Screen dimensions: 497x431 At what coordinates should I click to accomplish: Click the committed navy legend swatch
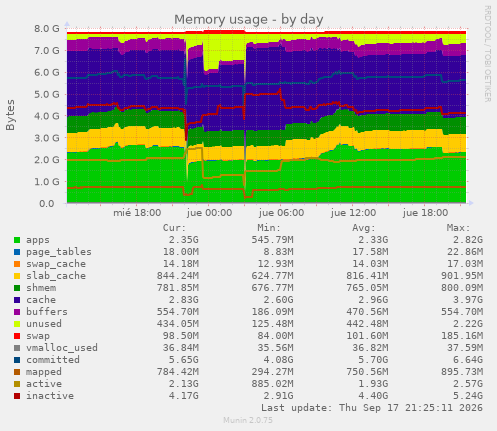click(x=17, y=360)
